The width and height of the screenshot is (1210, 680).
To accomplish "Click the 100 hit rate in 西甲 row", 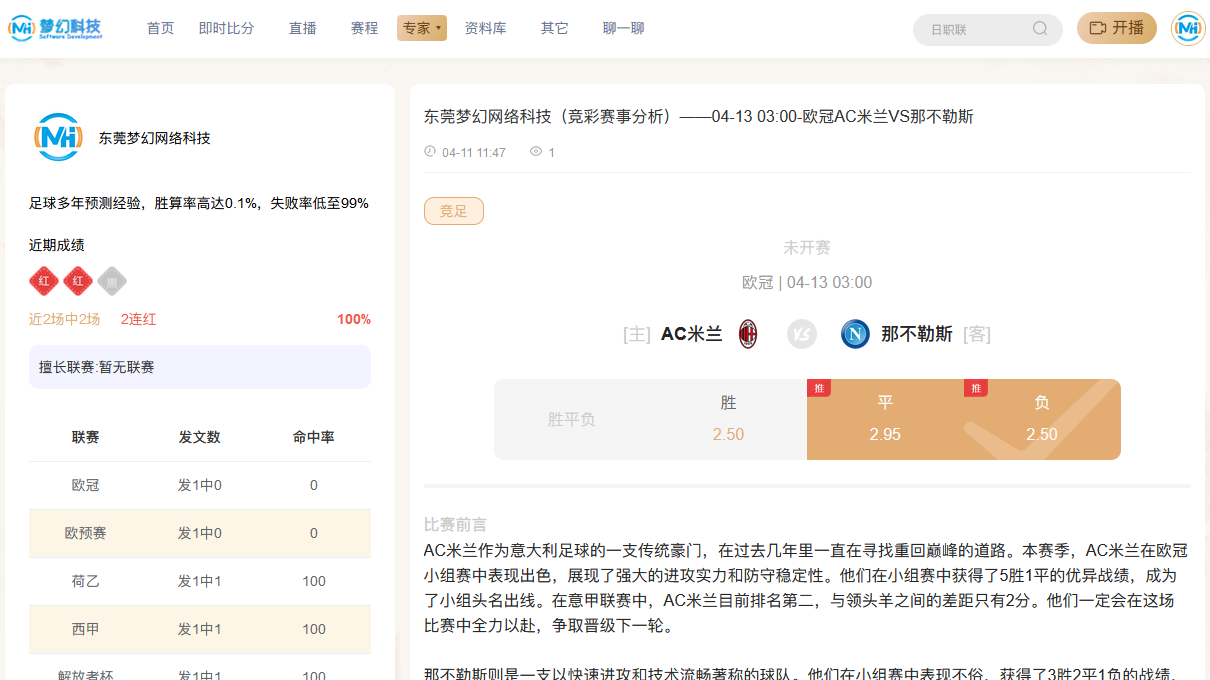I will pyautogui.click(x=314, y=629).
